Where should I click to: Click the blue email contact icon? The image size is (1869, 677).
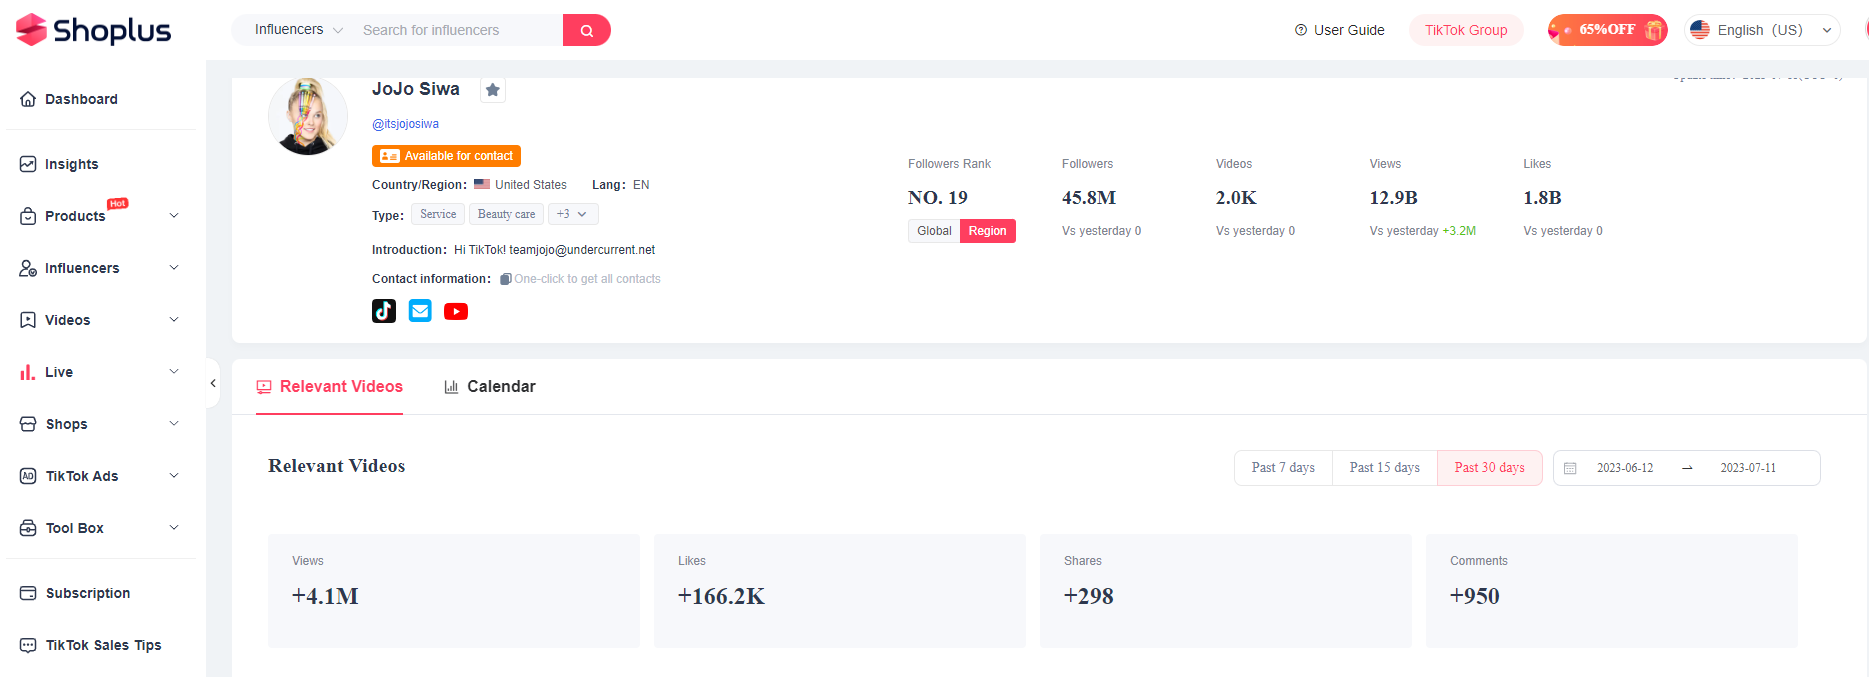tap(420, 311)
